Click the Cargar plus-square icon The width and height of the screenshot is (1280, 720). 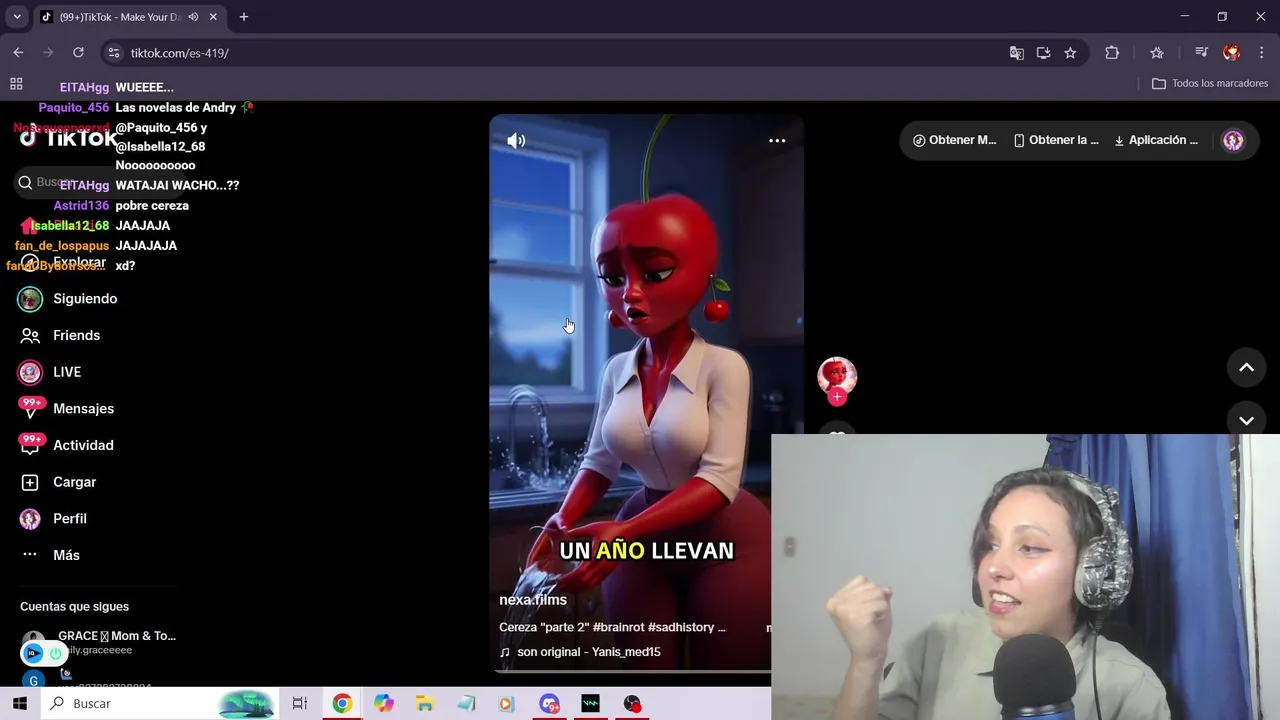[31, 482]
